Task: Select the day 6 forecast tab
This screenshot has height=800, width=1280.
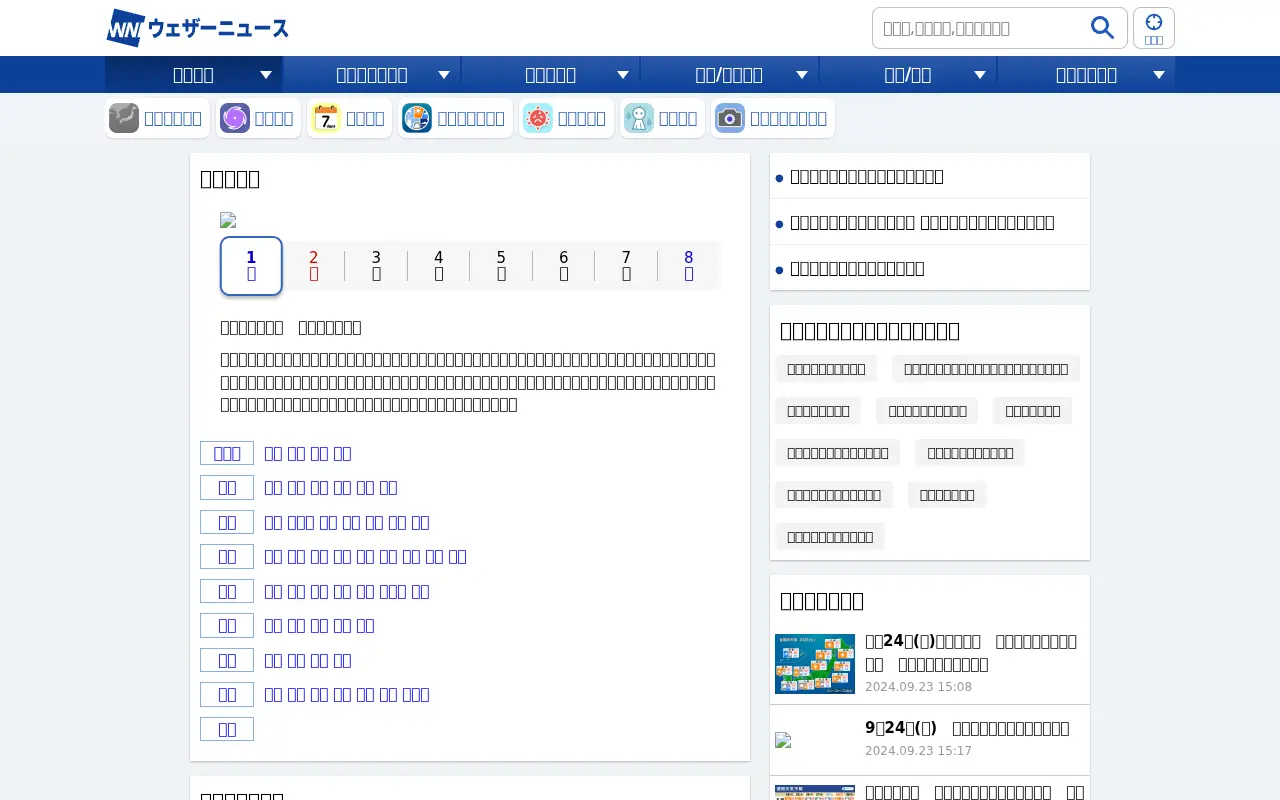Action: point(564,266)
